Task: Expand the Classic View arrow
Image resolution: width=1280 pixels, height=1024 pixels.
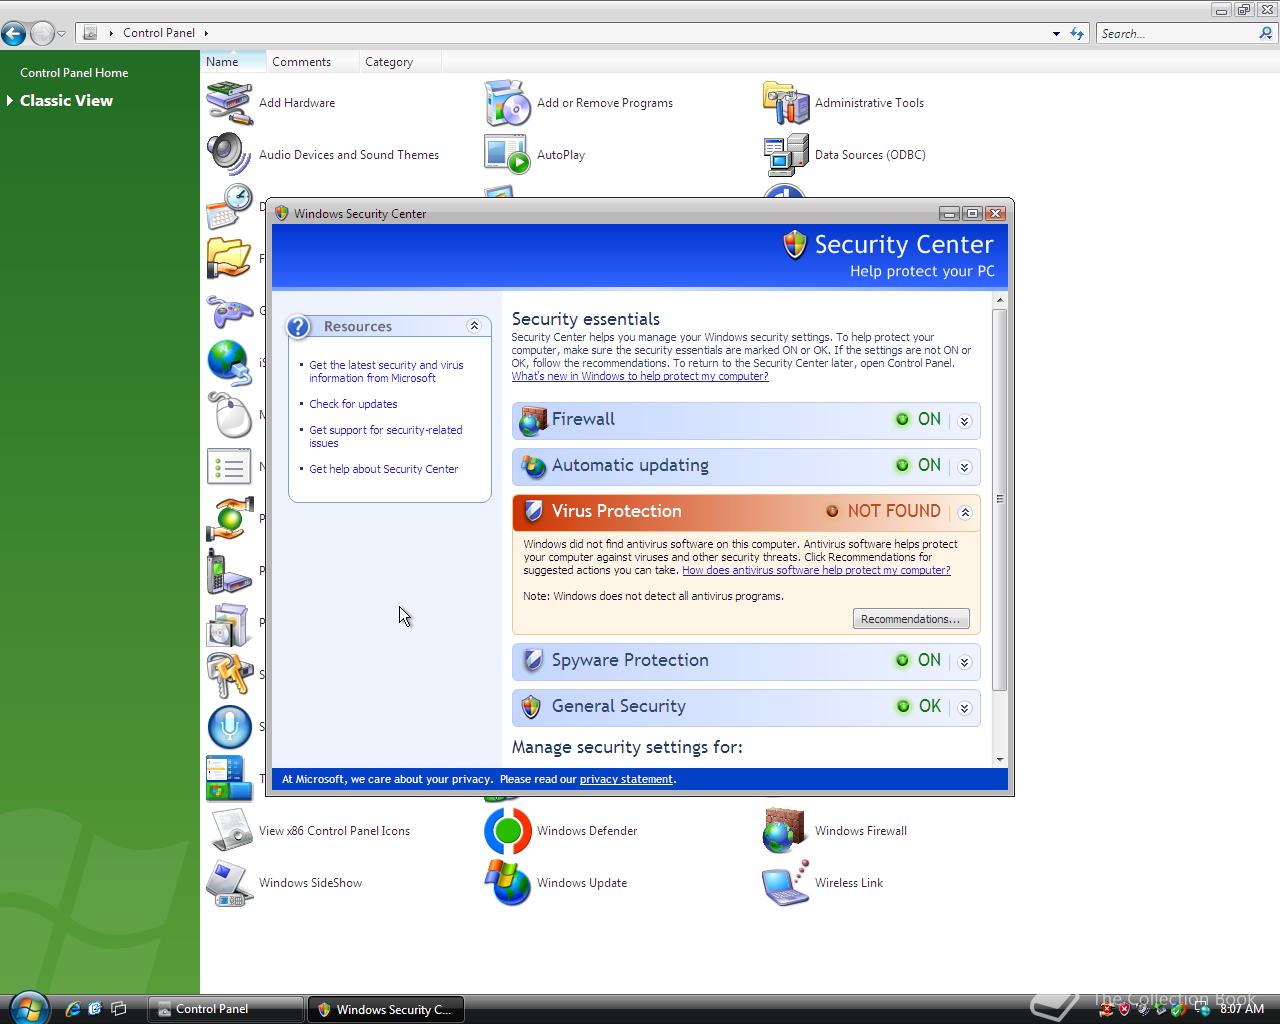Action: click(10, 100)
